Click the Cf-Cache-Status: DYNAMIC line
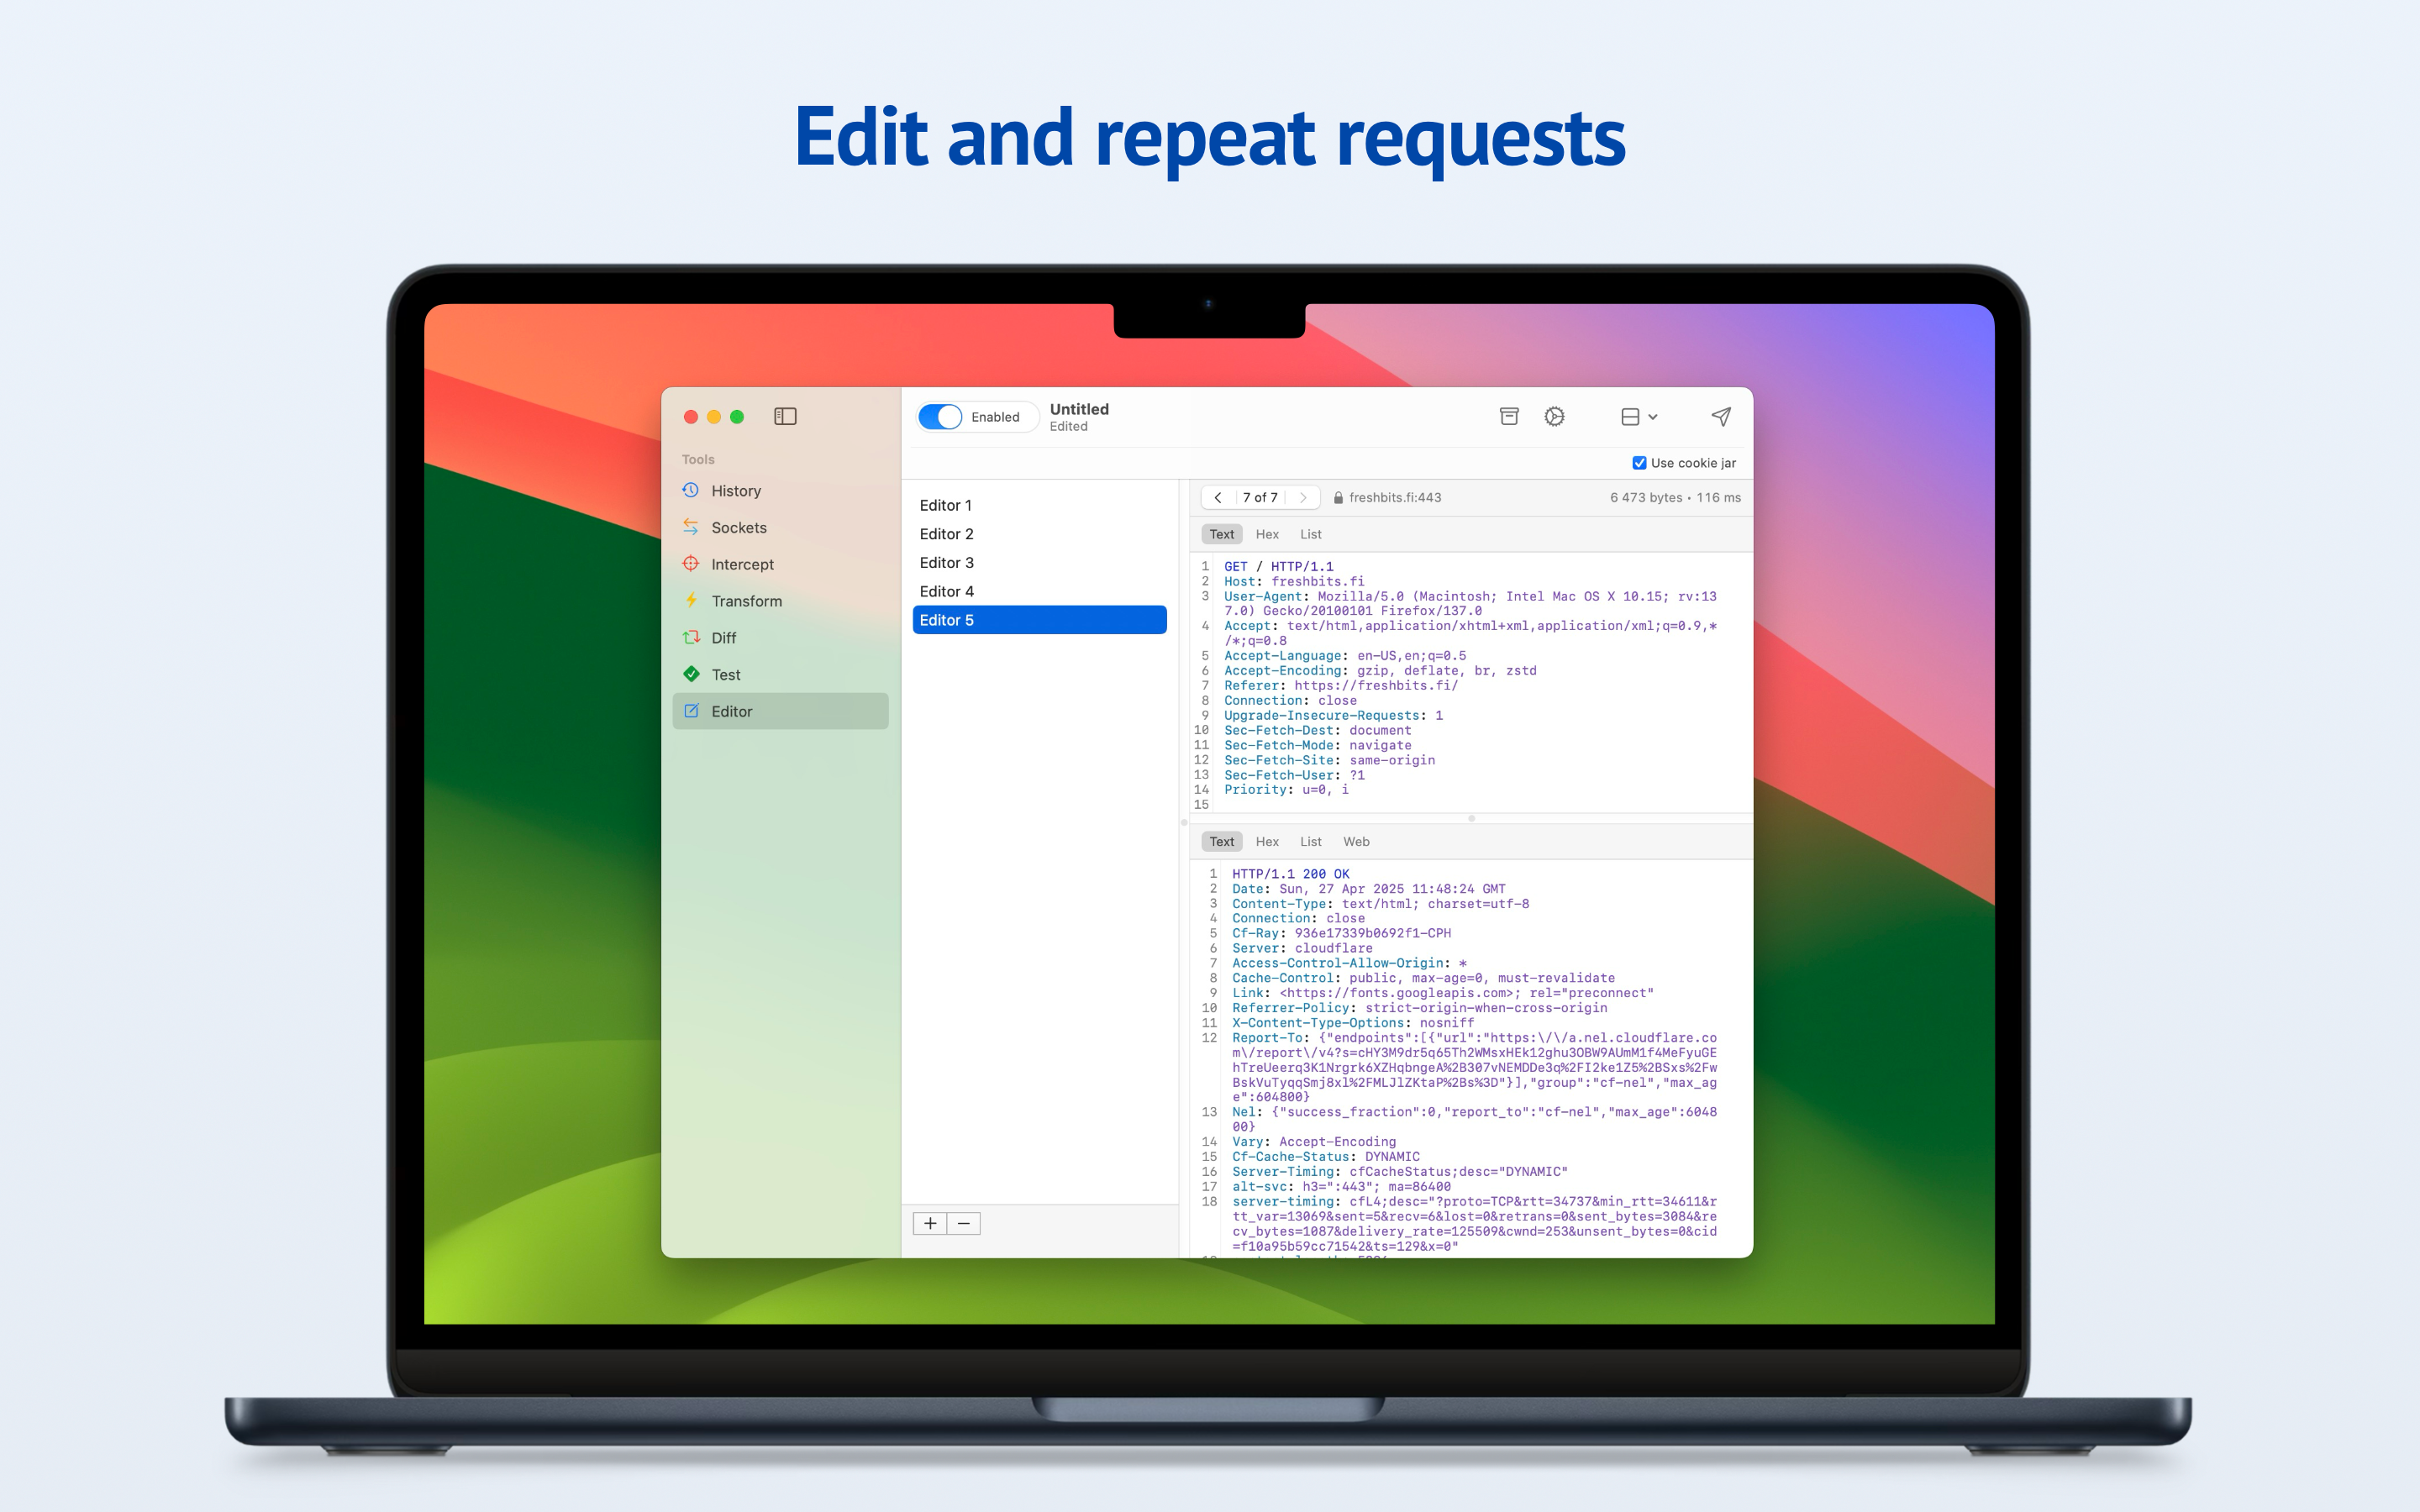This screenshot has height=1512, width=2420. point(1325,1157)
